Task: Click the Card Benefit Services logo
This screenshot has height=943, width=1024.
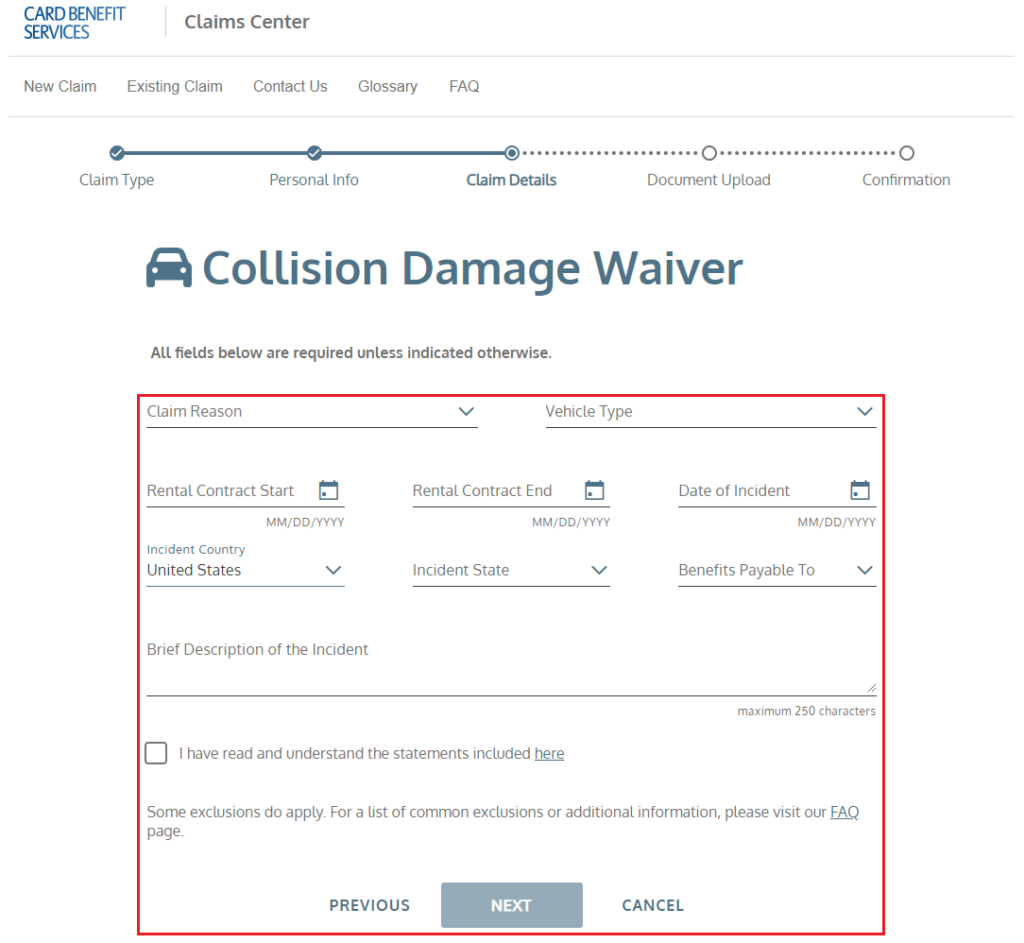Action: tap(75, 23)
